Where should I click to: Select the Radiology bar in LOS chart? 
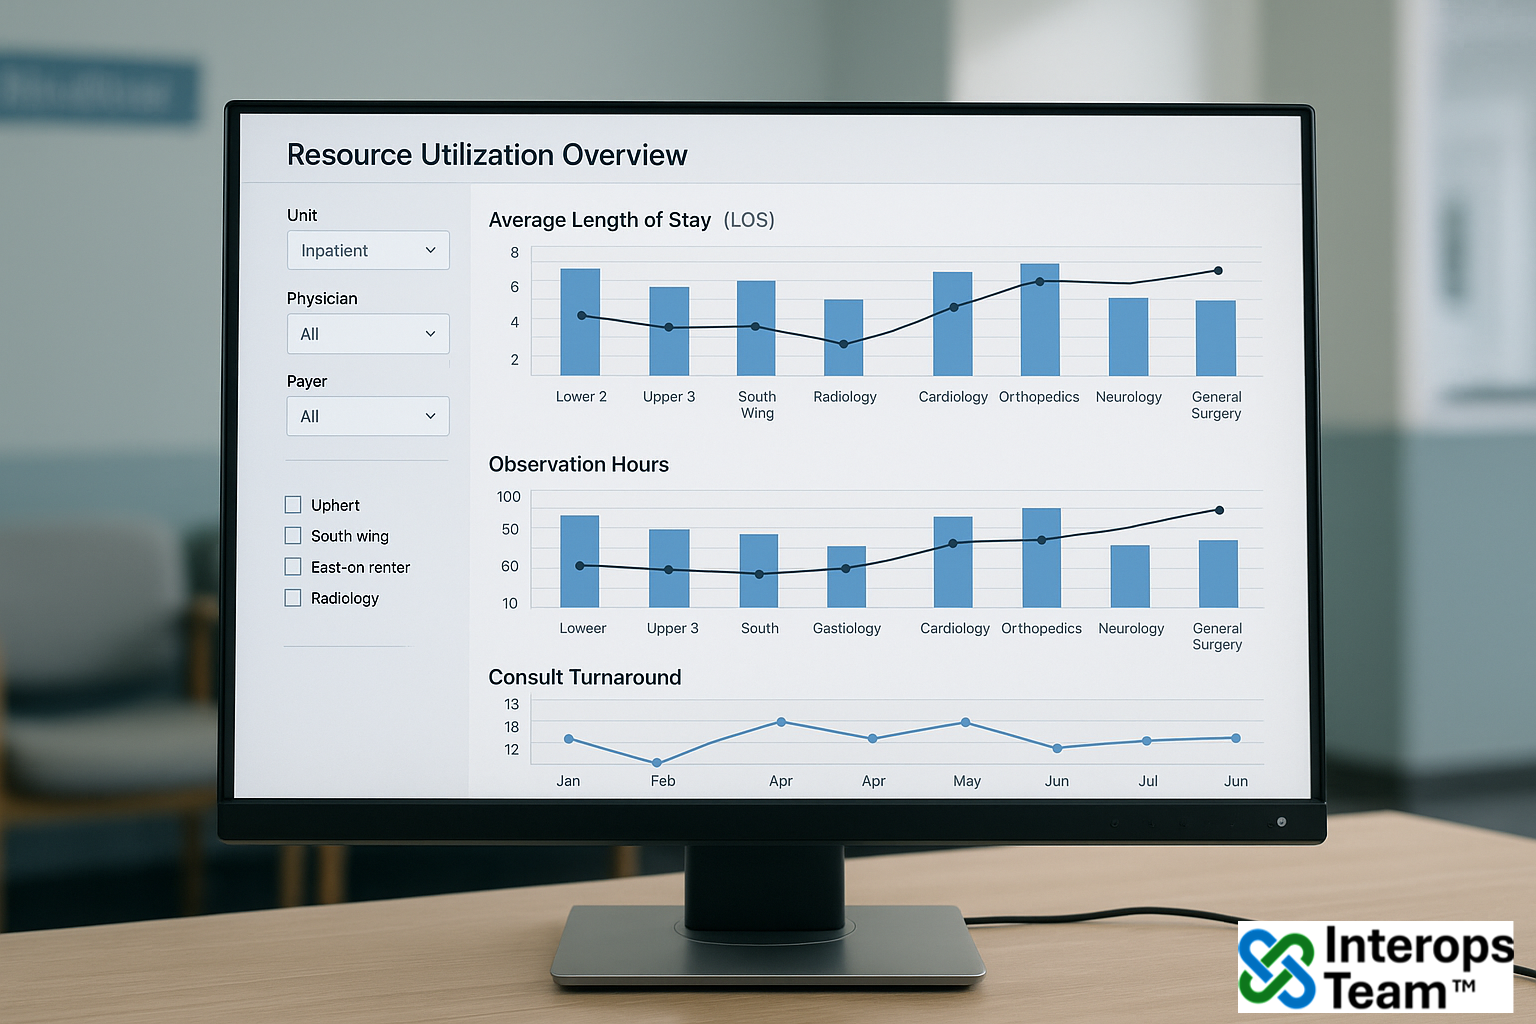click(x=844, y=338)
